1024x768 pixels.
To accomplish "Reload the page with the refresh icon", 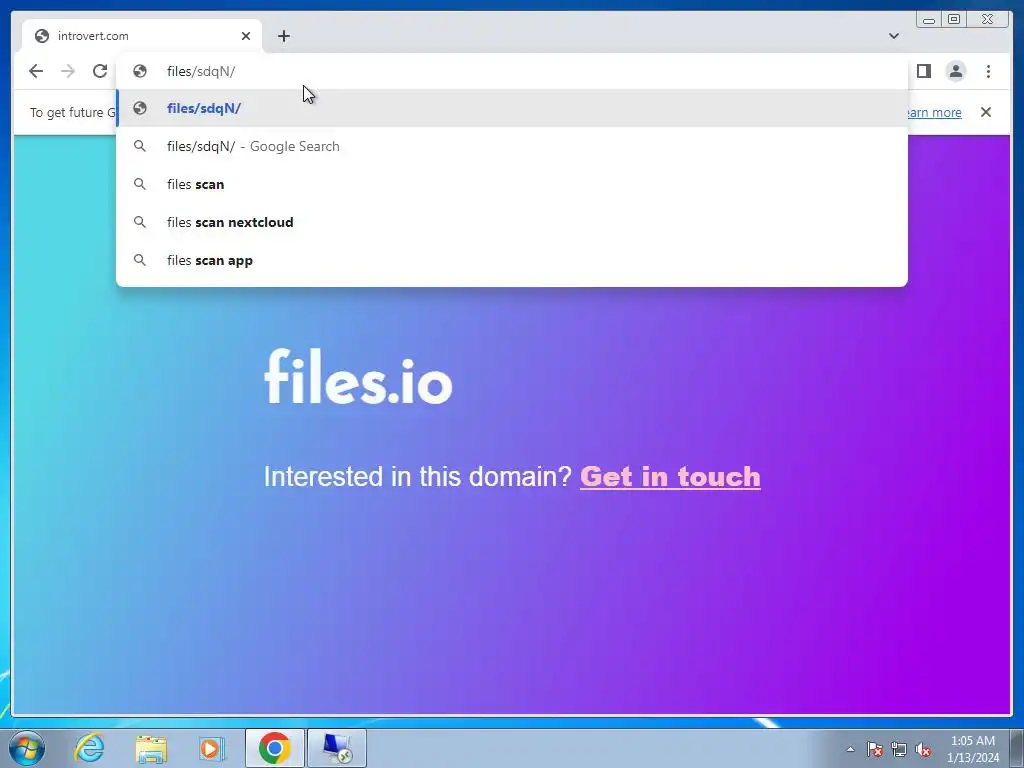I will pyautogui.click(x=100, y=71).
